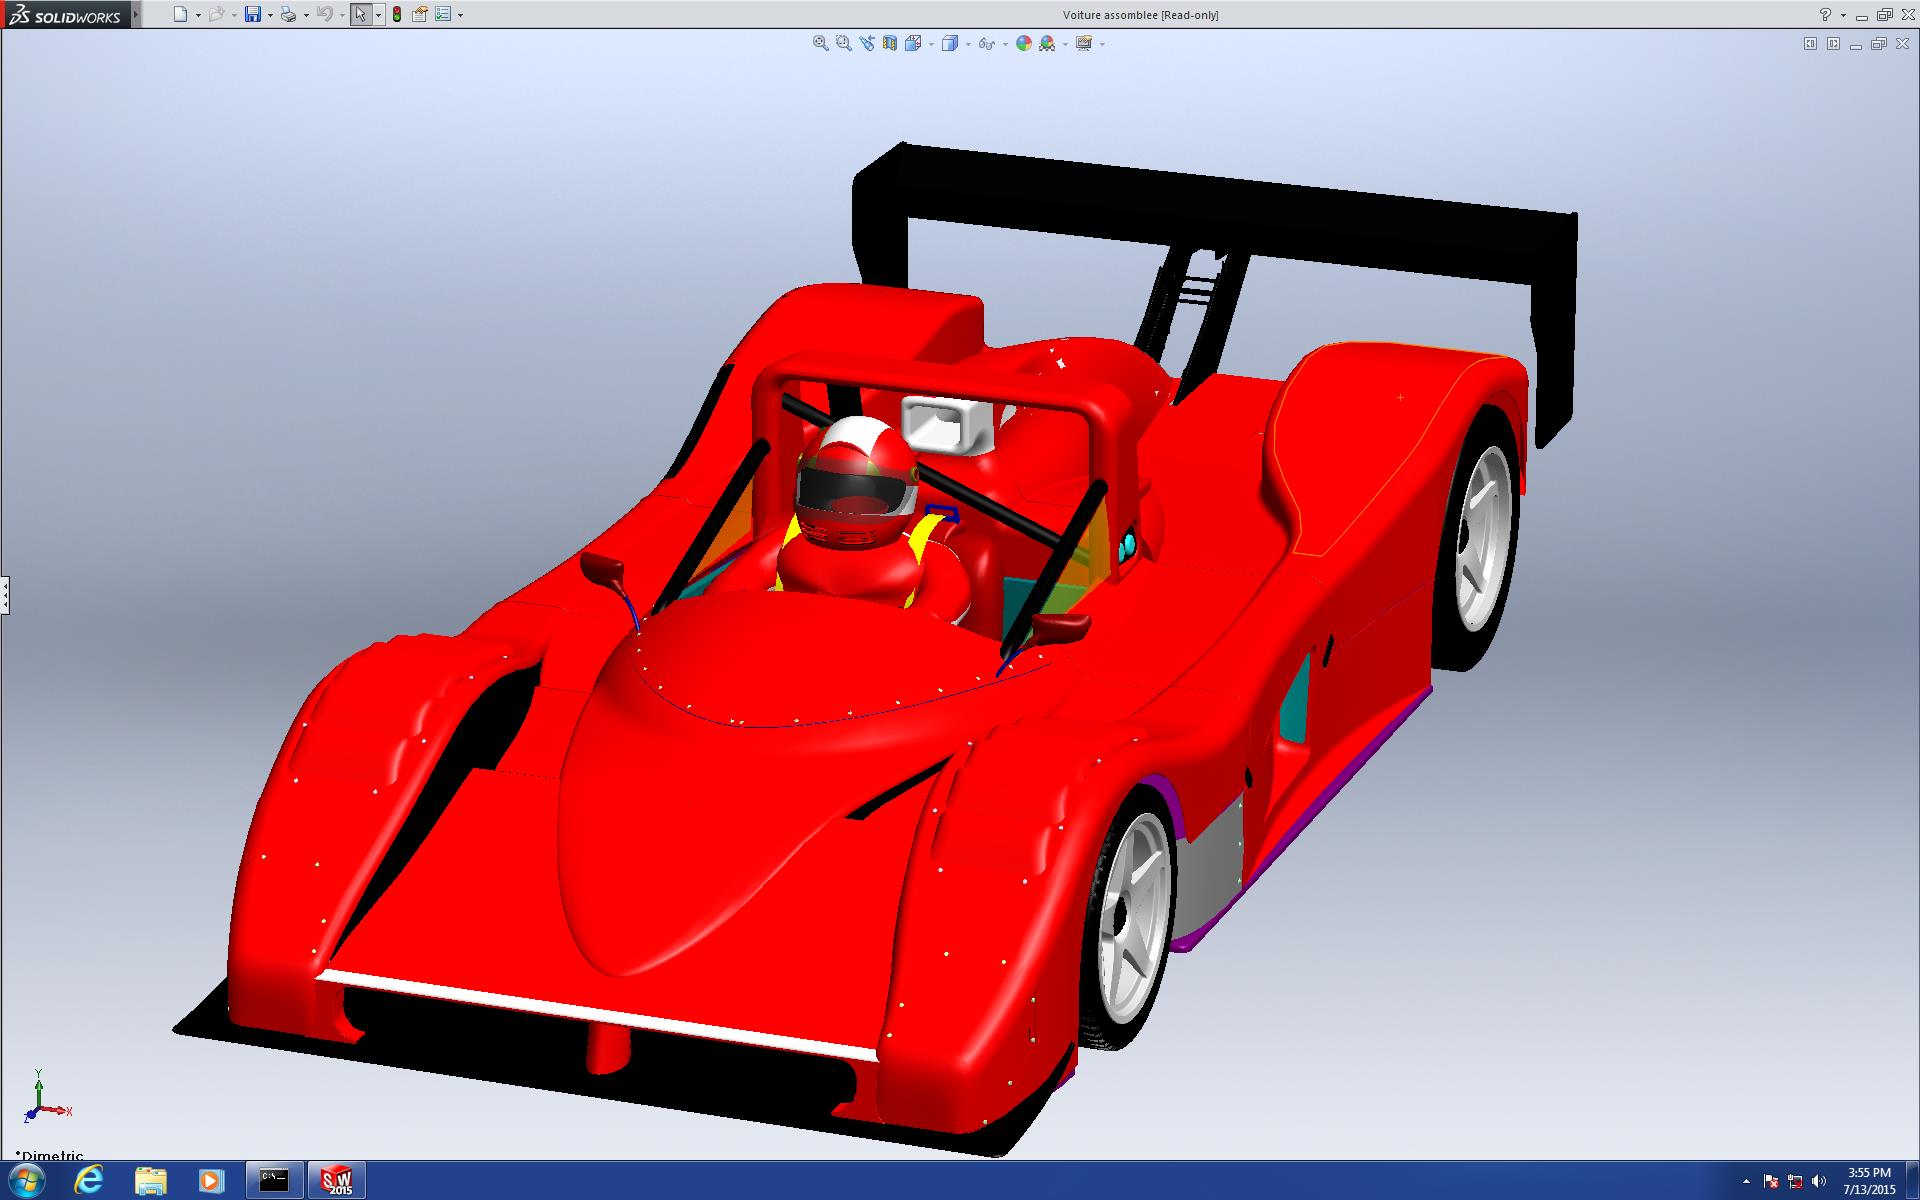1920x1200 pixels.
Task: Open Internet Explorer from the taskbar
Action: (88, 1180)
